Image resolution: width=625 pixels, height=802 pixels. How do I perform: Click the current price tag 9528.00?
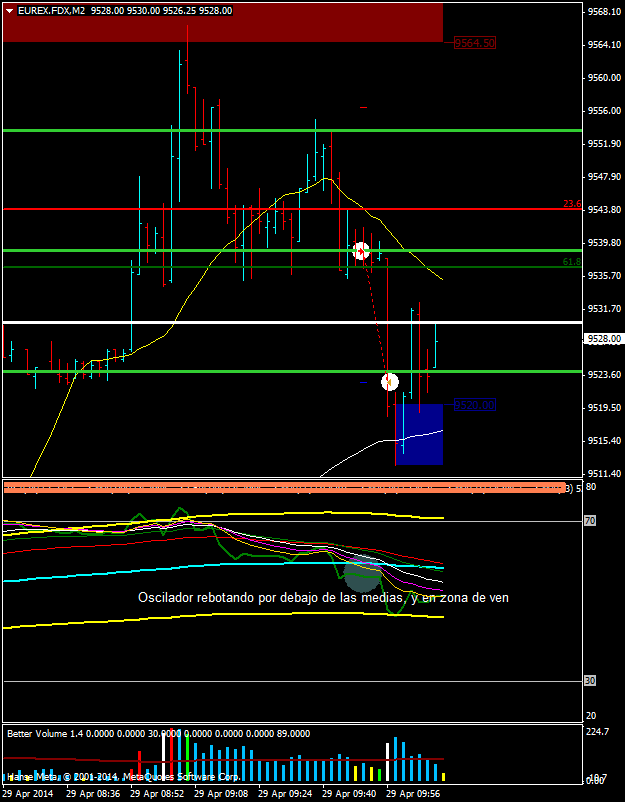point(603,339)
